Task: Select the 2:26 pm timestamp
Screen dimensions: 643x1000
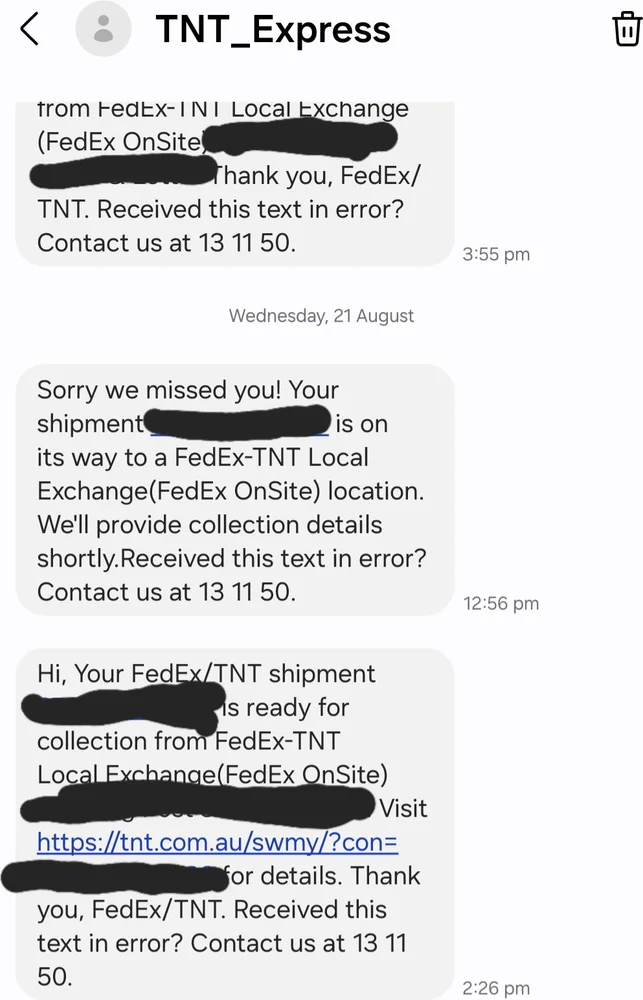Action: click(x=497, y=985)
